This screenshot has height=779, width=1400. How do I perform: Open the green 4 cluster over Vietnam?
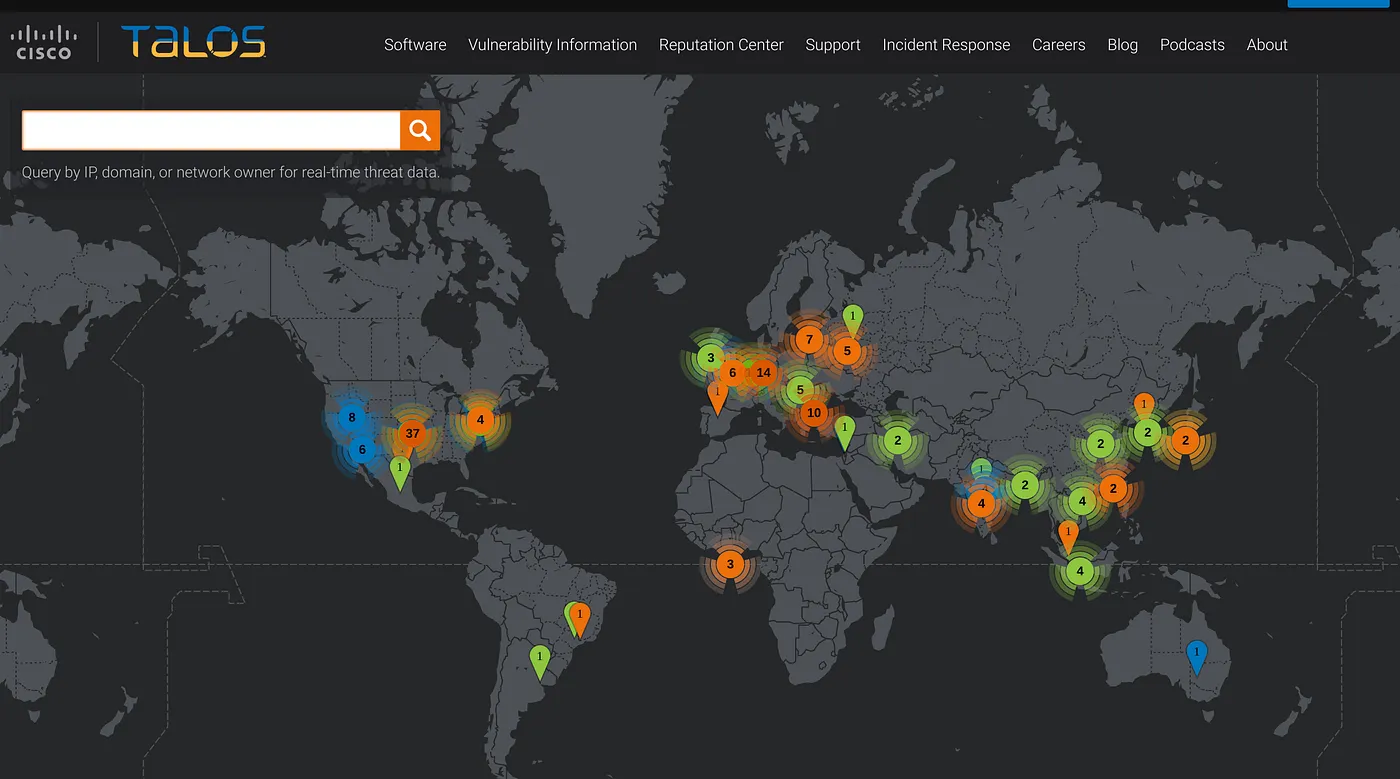point(1081,500)
